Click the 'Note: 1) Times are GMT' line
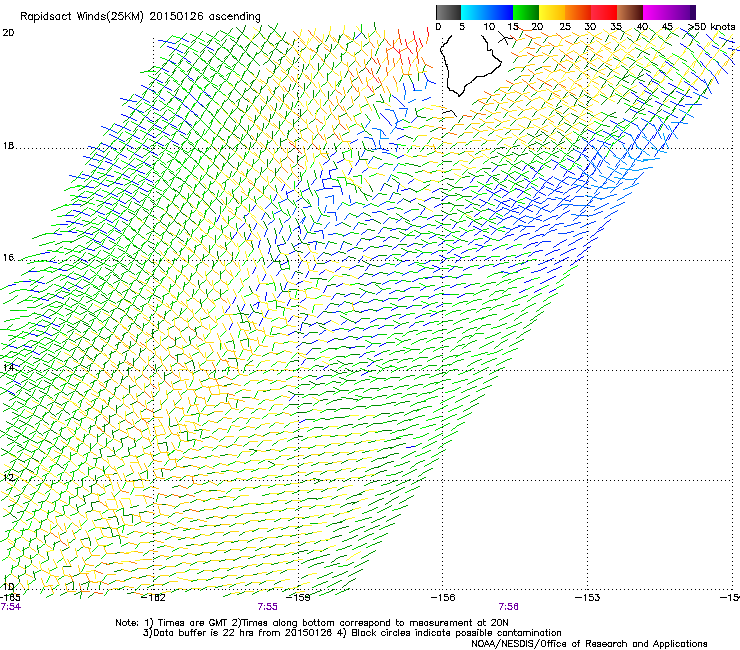Image resolution: width=740 pixels, height=650 pixels. (x=312, y=623)
